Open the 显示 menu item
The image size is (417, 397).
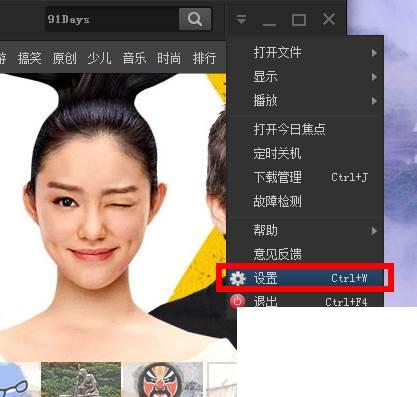click(x=305, y=77)
